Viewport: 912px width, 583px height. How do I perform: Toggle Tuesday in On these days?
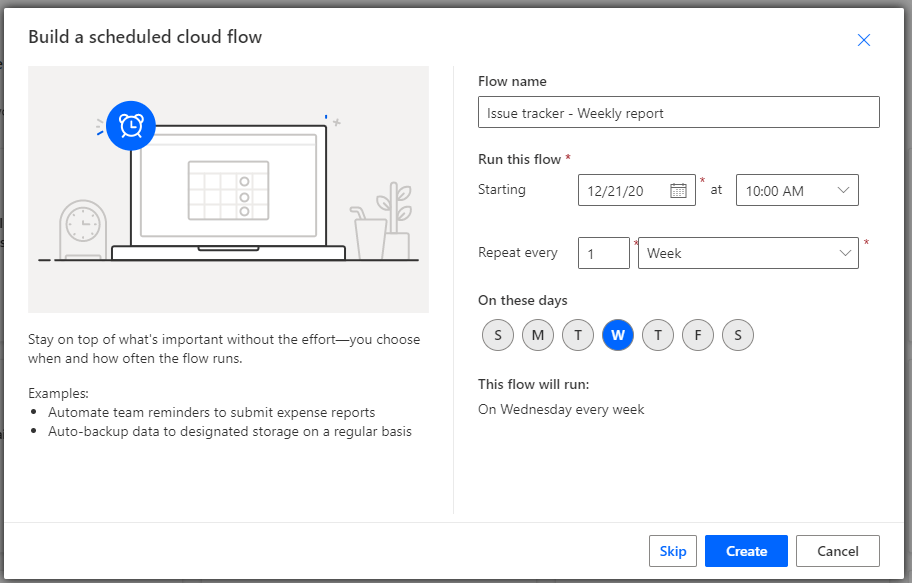(578, 335)
